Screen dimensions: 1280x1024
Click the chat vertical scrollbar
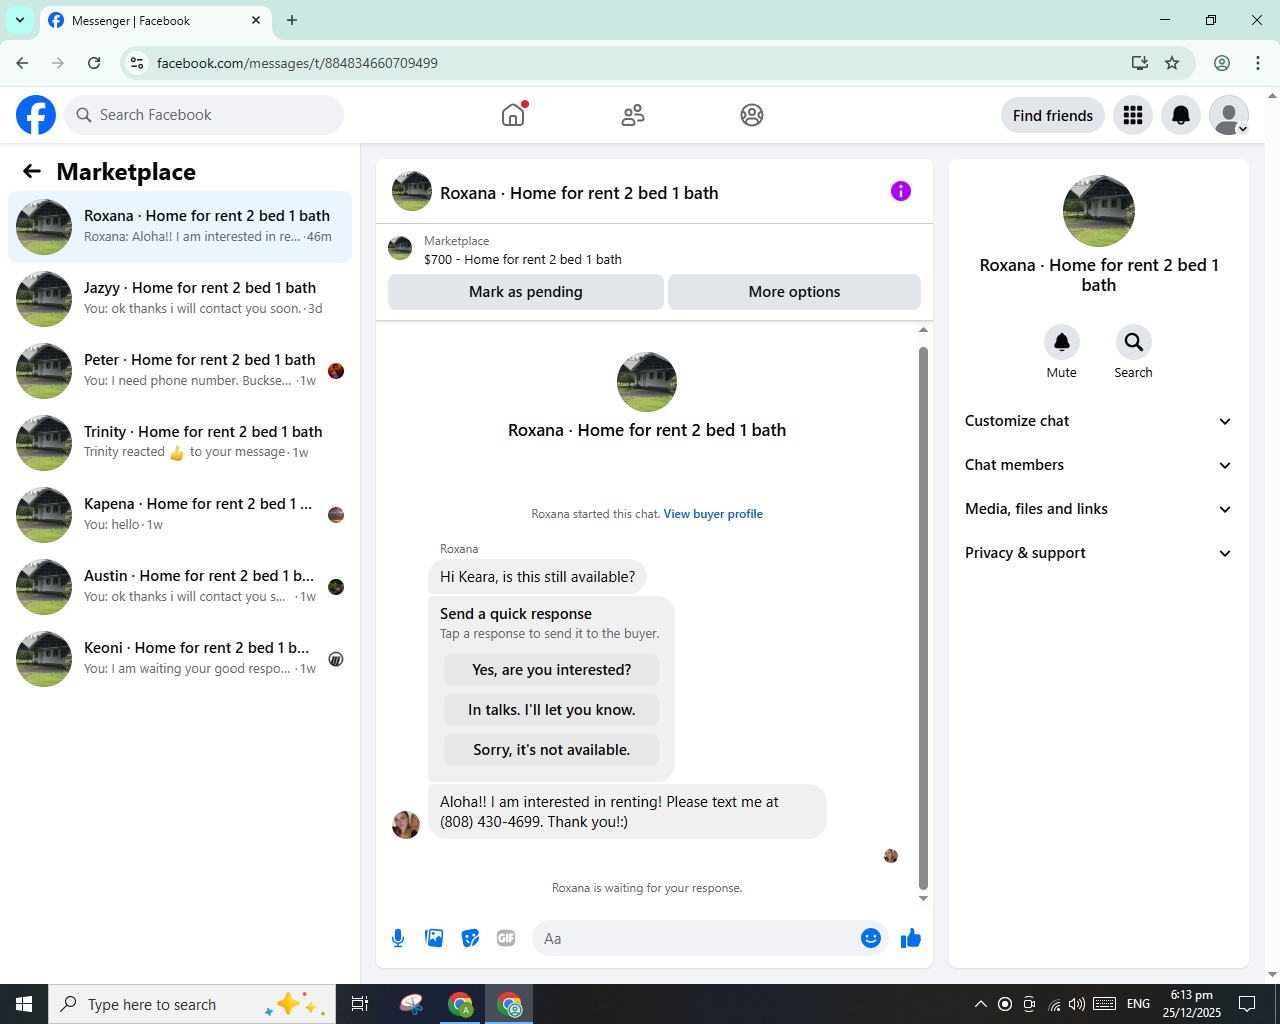coord(923,617)
